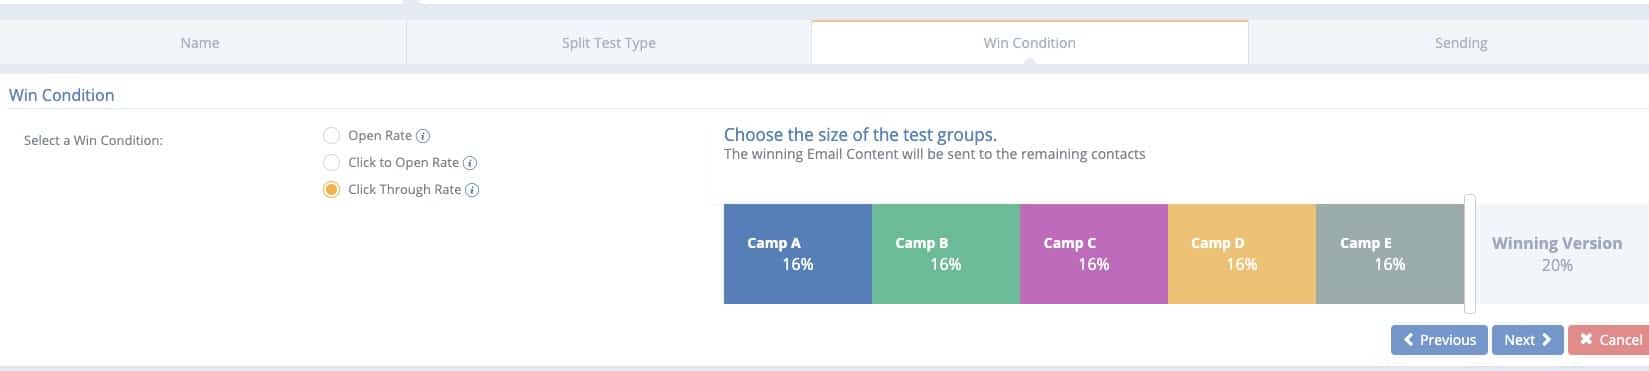Click the X icon on the Cancel button
This screenshot has height=371, width=1649.
click(x=1586, y=340)
